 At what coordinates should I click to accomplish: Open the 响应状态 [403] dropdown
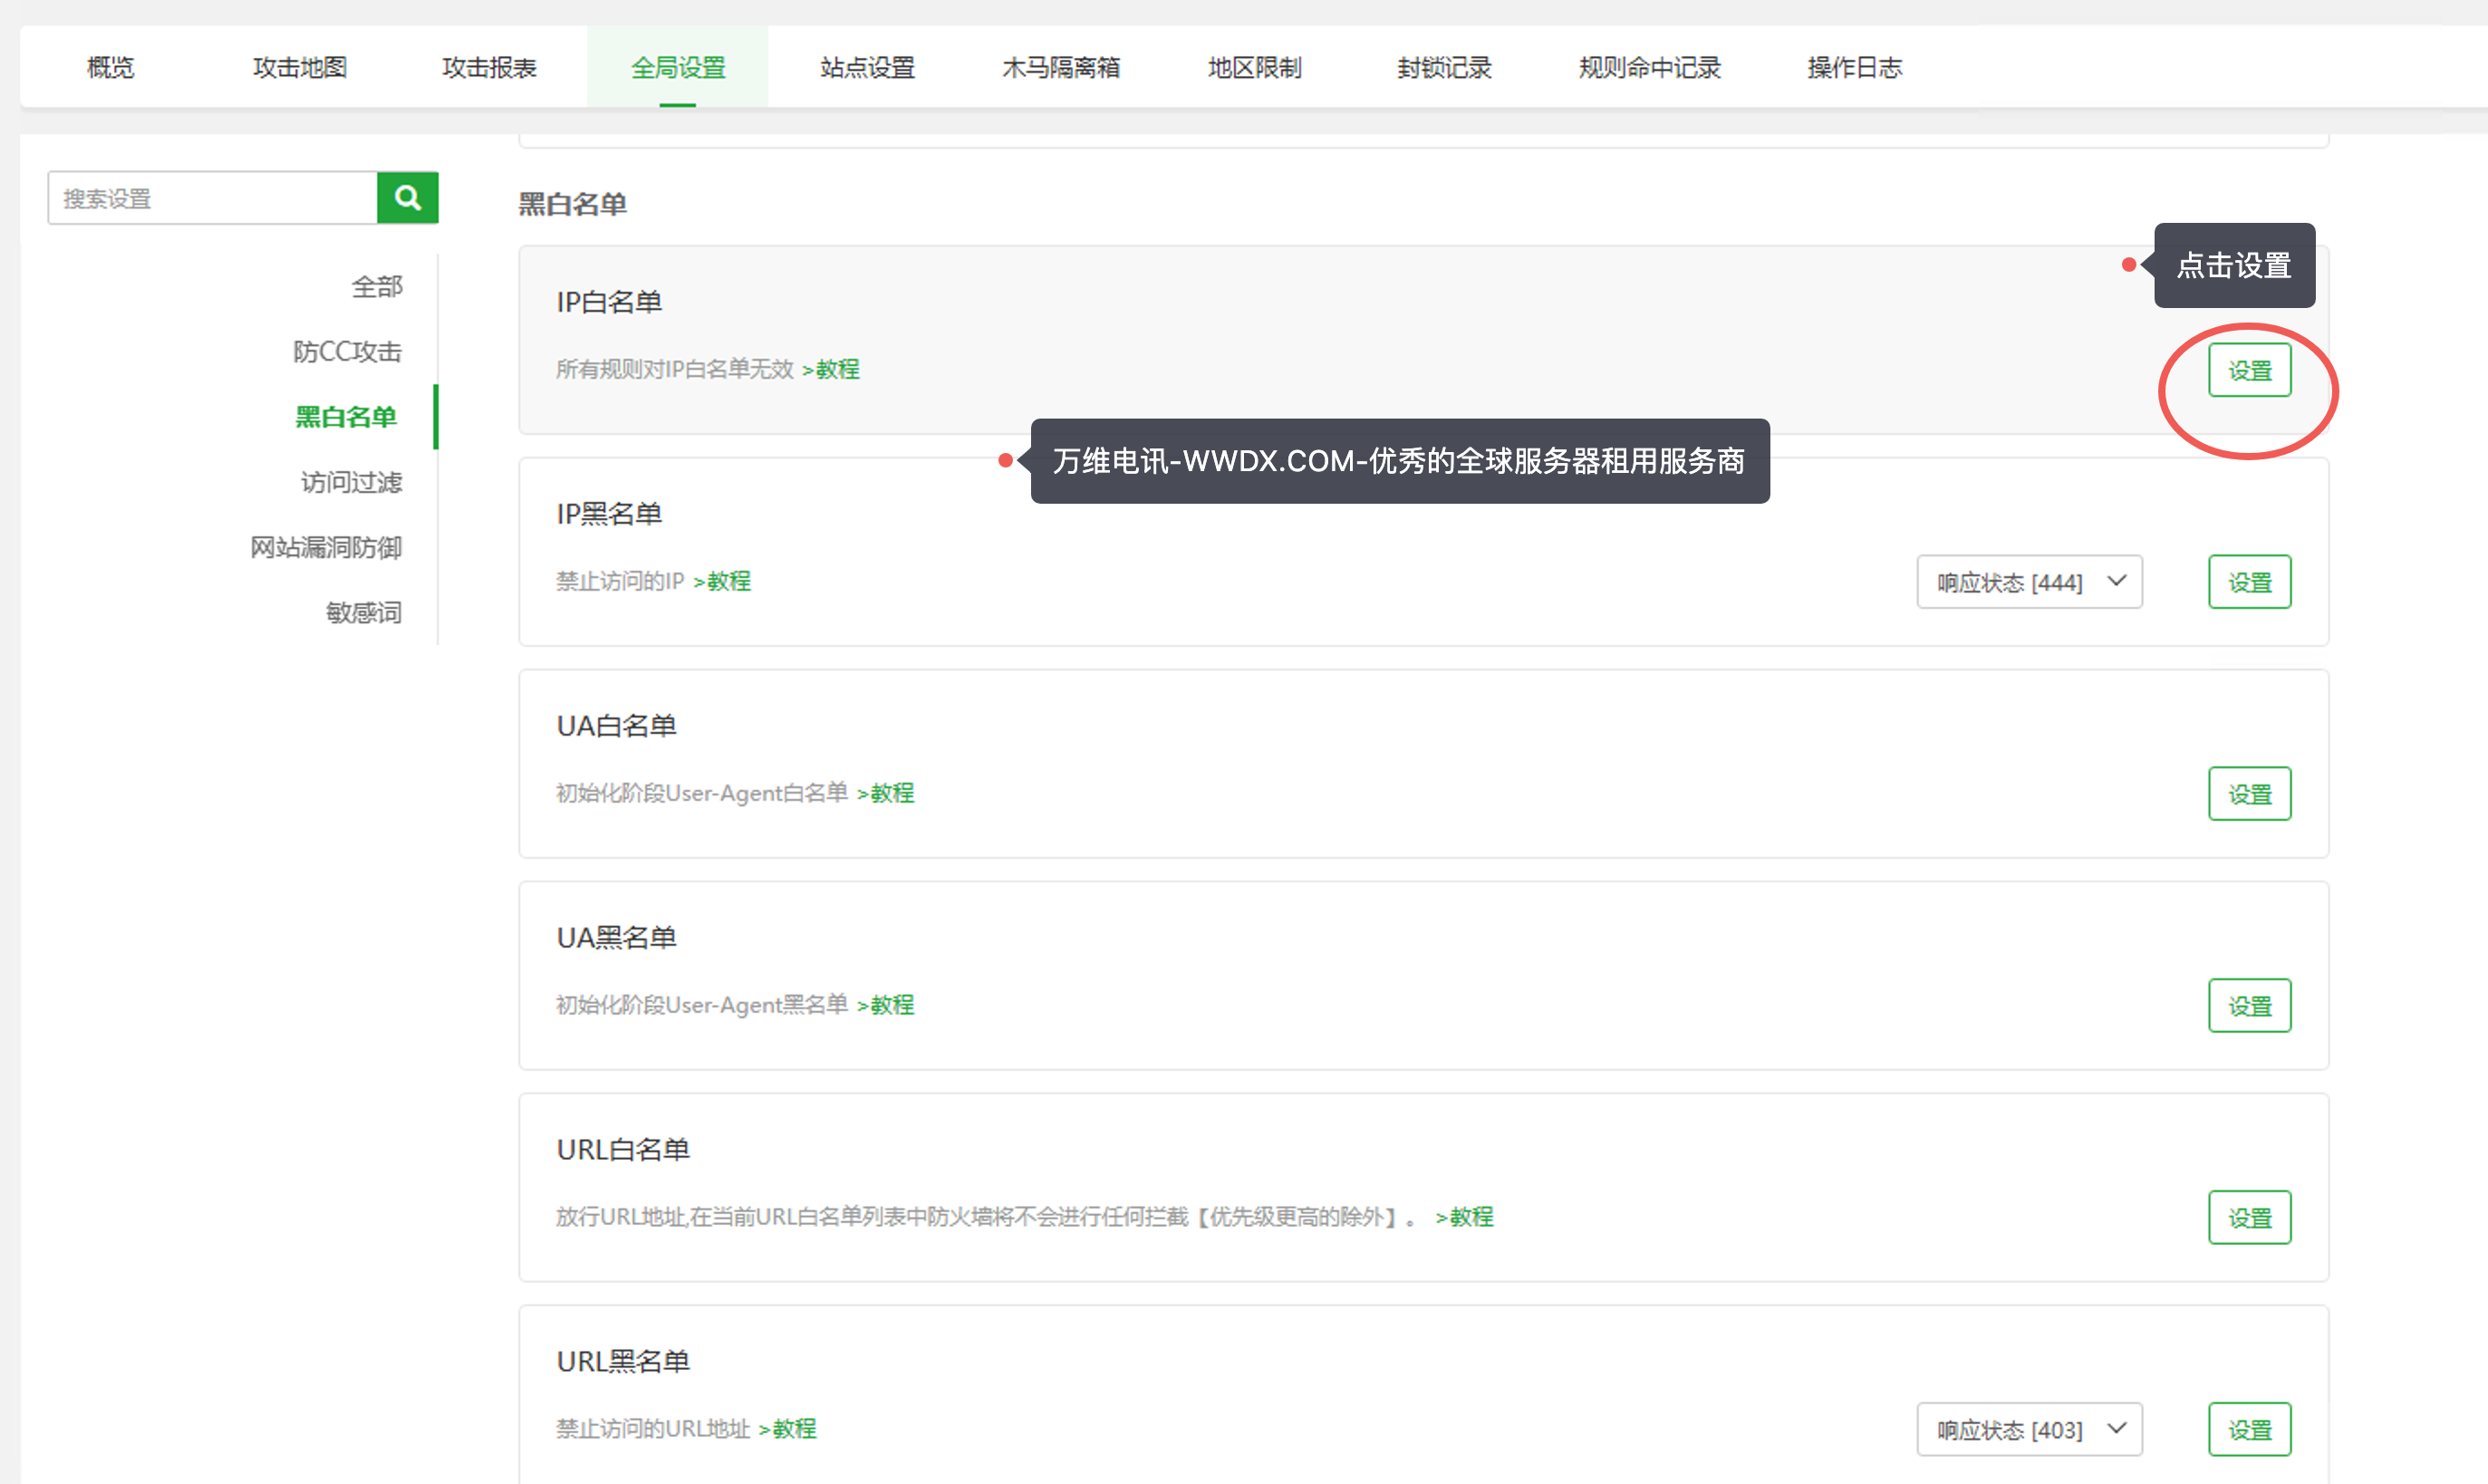[x=2029, y=1430]
